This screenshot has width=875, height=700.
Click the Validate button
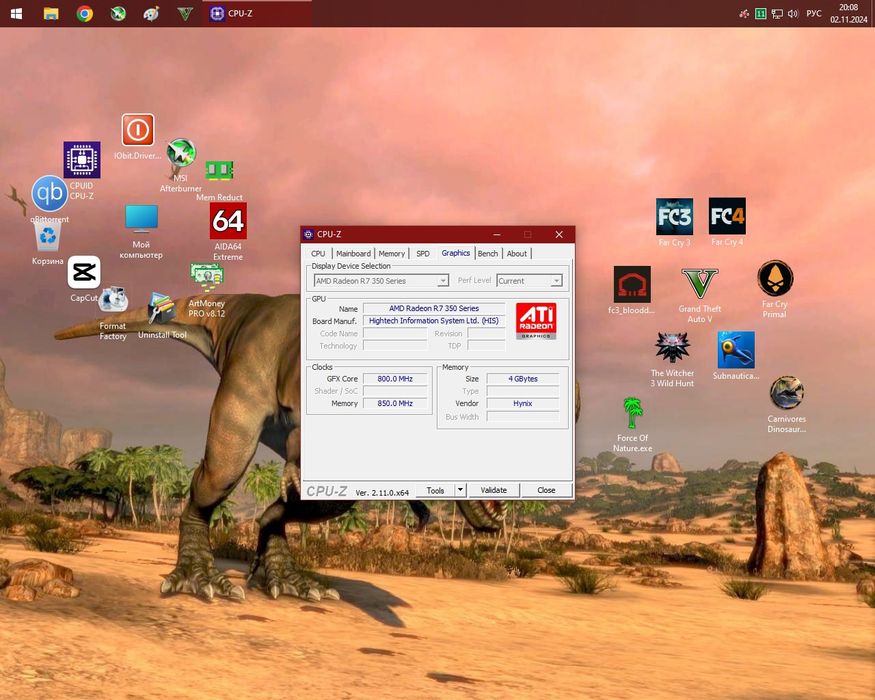494,490
